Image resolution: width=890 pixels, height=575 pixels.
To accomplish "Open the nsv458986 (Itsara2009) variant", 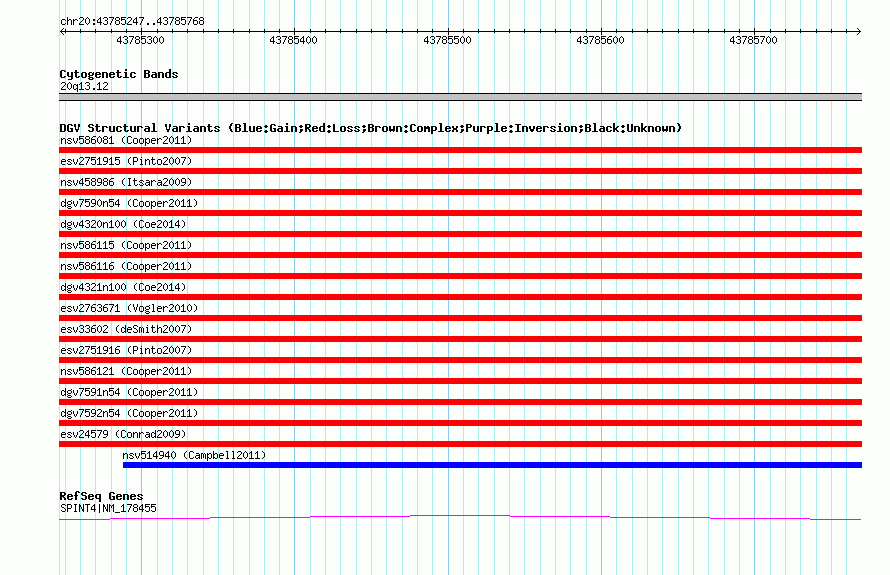I will coord(126,182).
